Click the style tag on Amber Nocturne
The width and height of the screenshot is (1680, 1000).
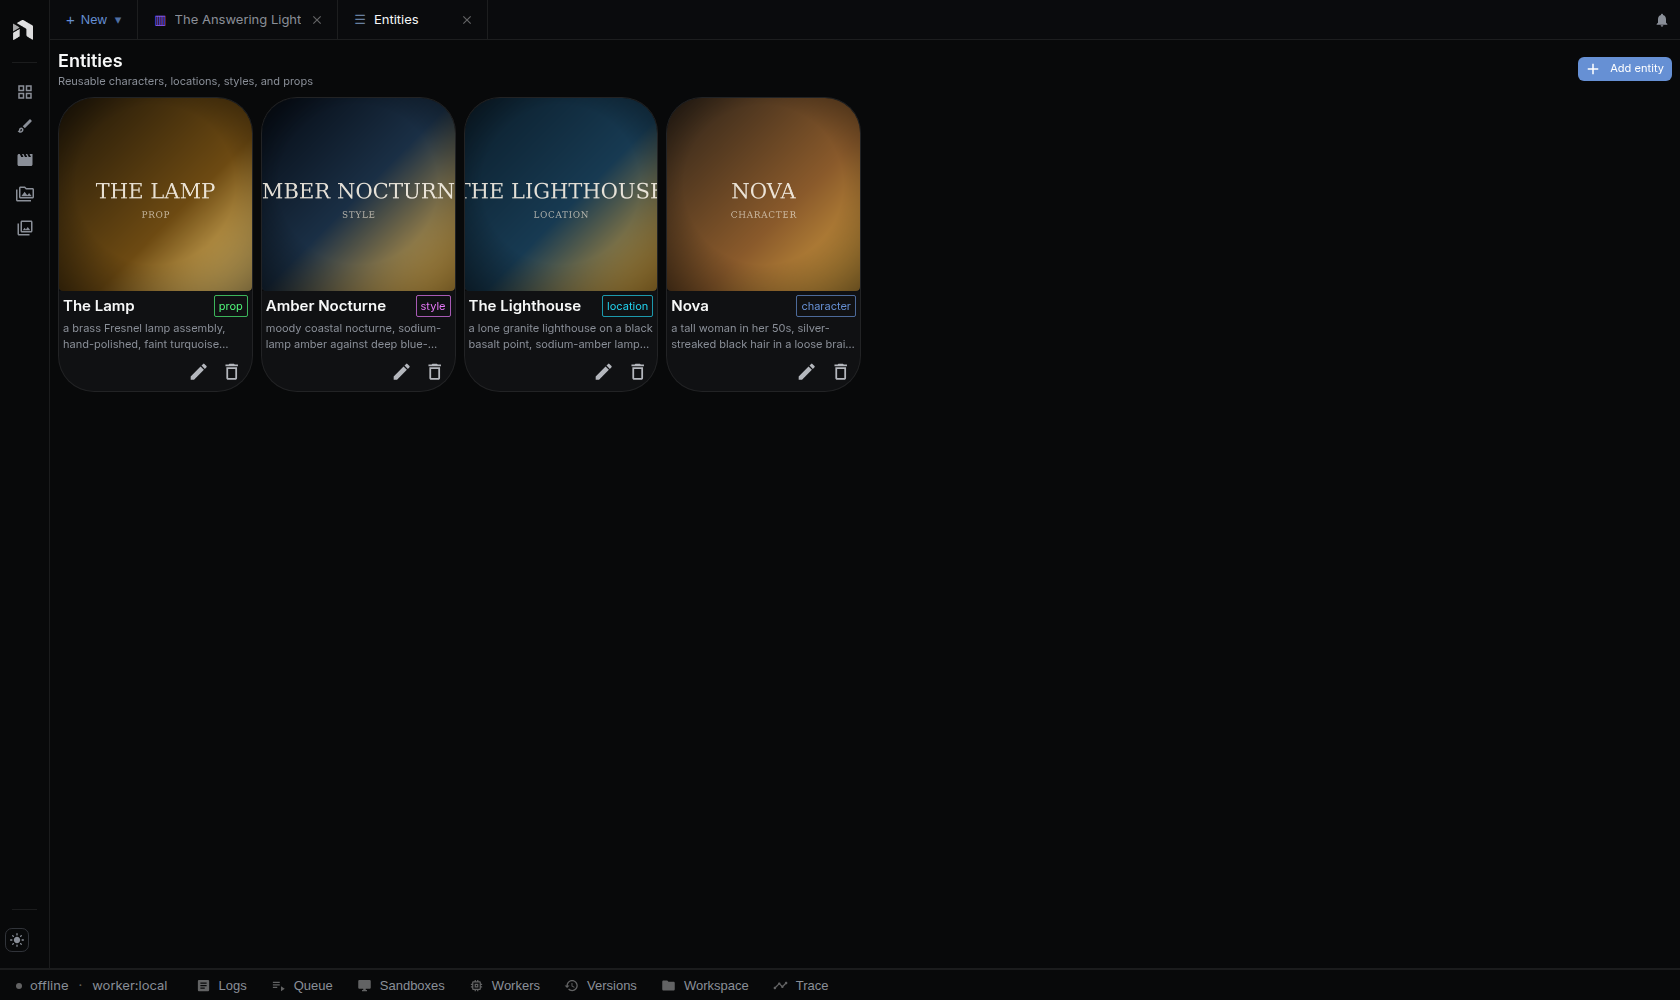coord(433,306)
